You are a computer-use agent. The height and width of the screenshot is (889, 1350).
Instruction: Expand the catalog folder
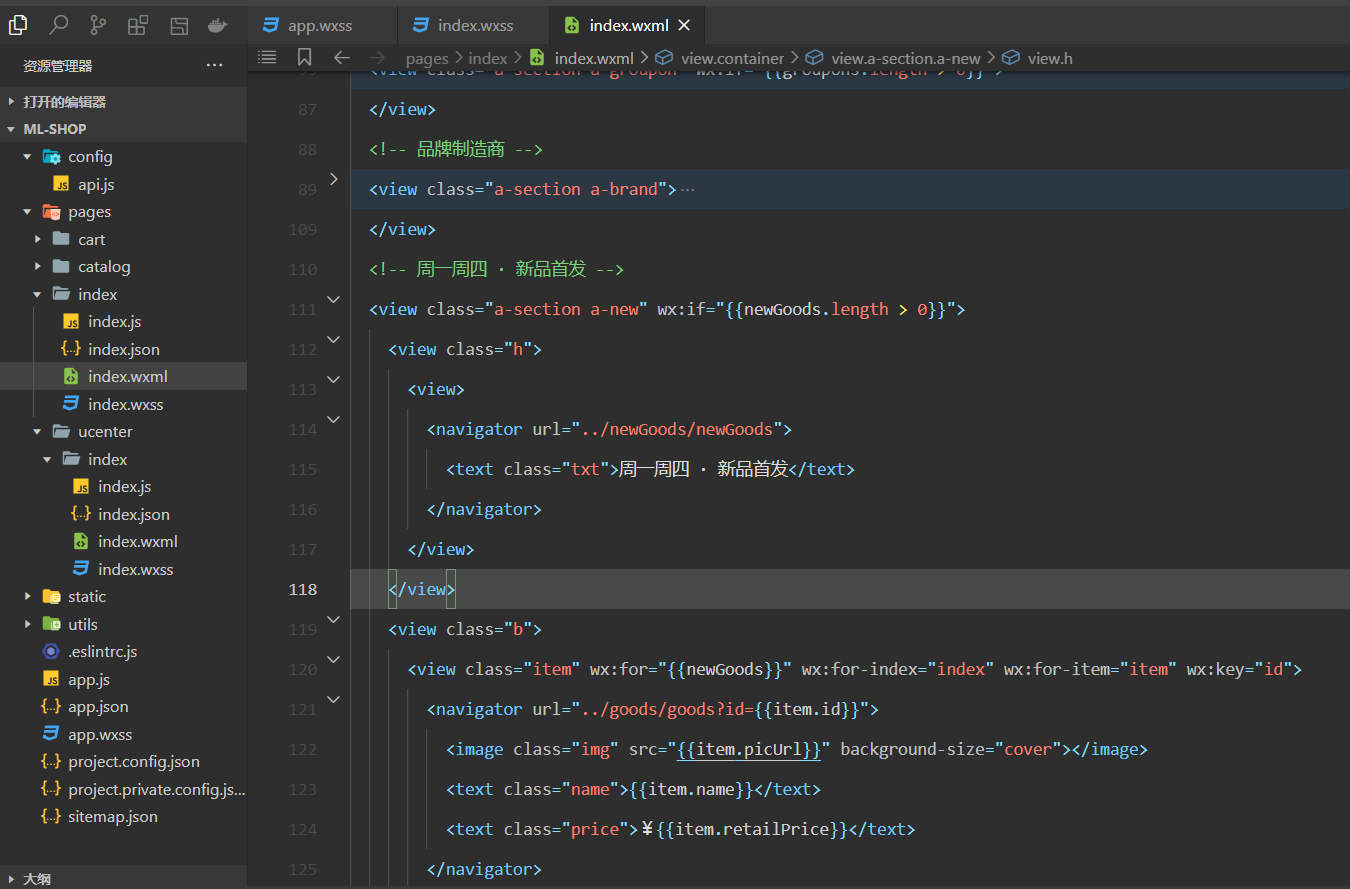(123, 267)
